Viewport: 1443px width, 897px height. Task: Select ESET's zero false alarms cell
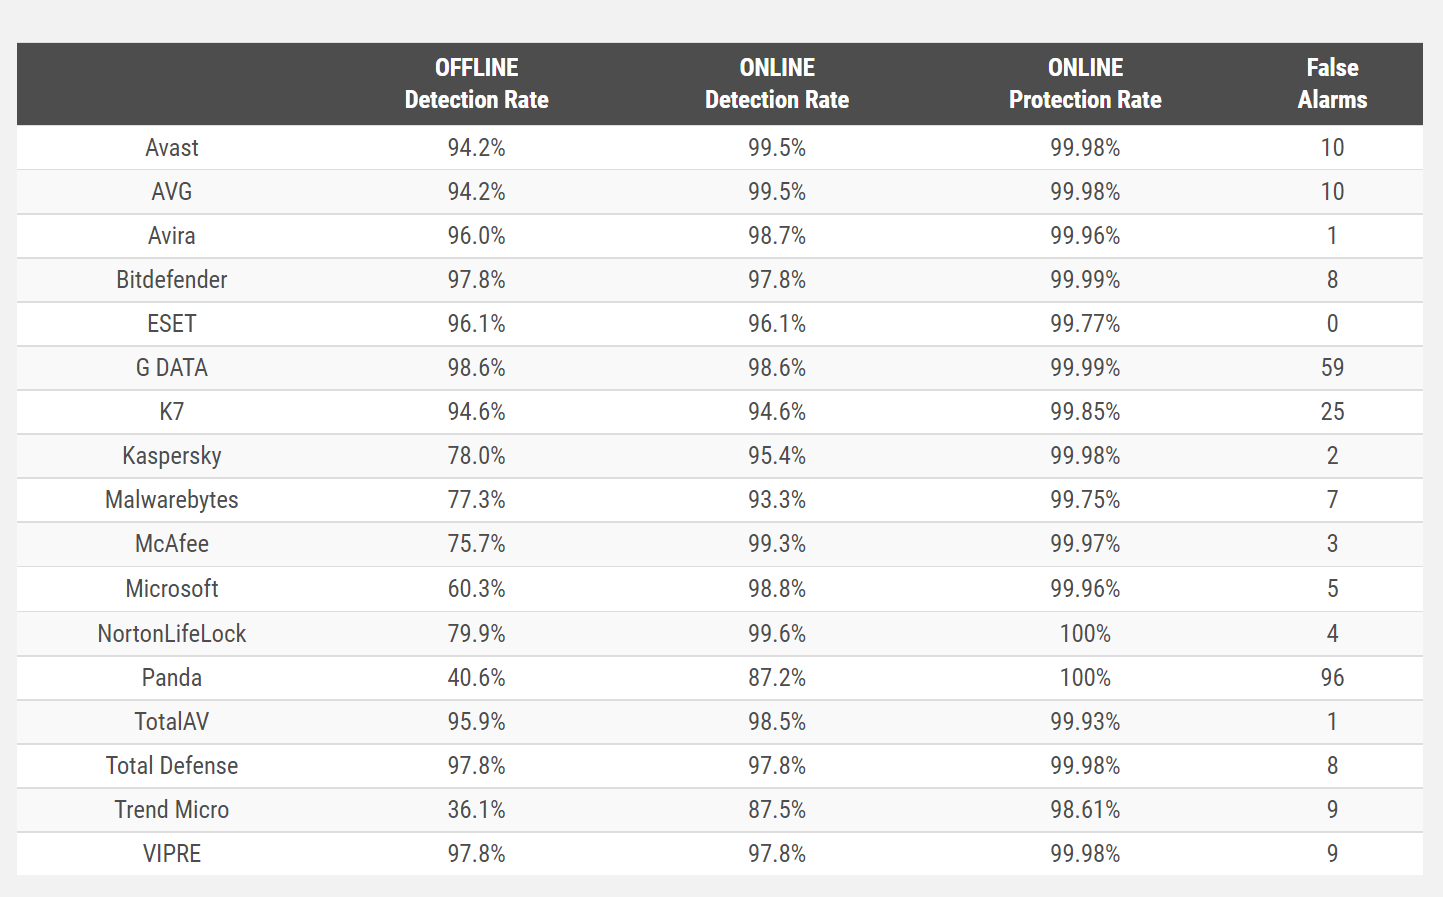pos(1332,324)
